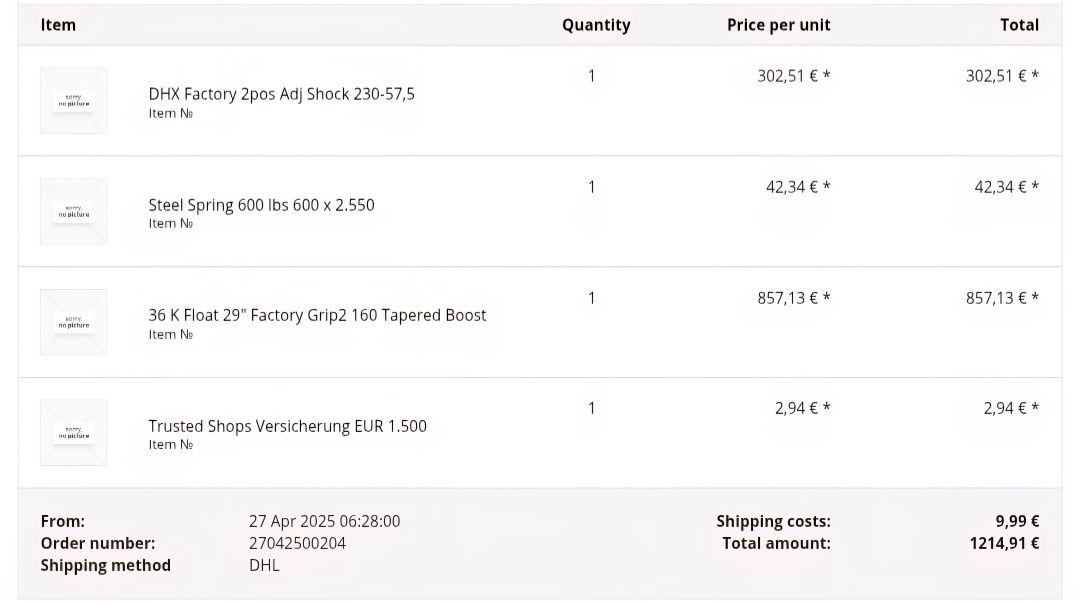
Task: Click the shipping costs value 9,99 €
Action: pyautogui.click(x=1017, y=521)
